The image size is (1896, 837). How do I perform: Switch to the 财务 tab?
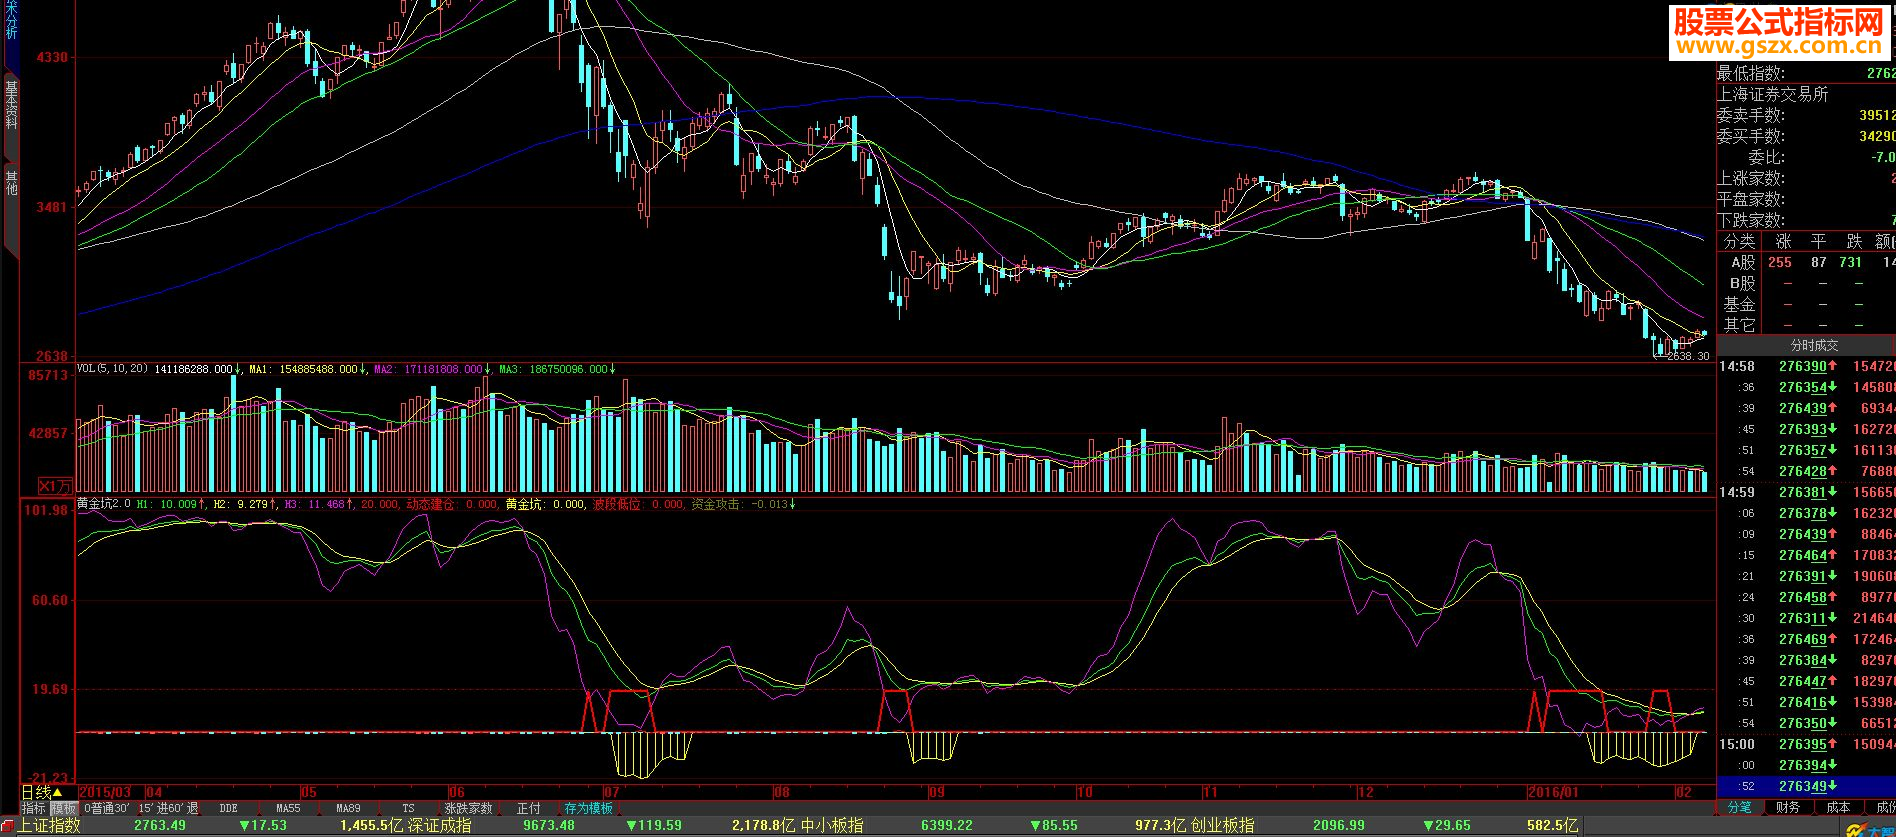[x=1788, y=807]
